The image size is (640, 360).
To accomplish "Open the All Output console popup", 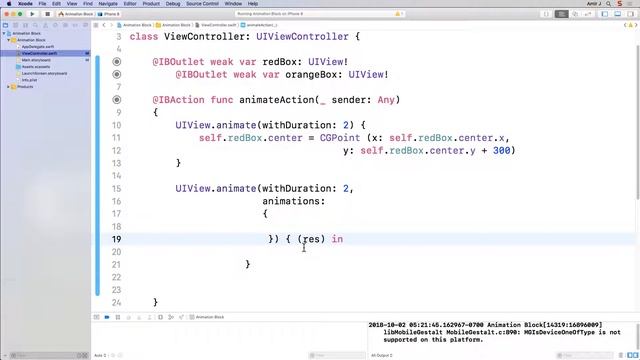I will (x=382, y=356).
